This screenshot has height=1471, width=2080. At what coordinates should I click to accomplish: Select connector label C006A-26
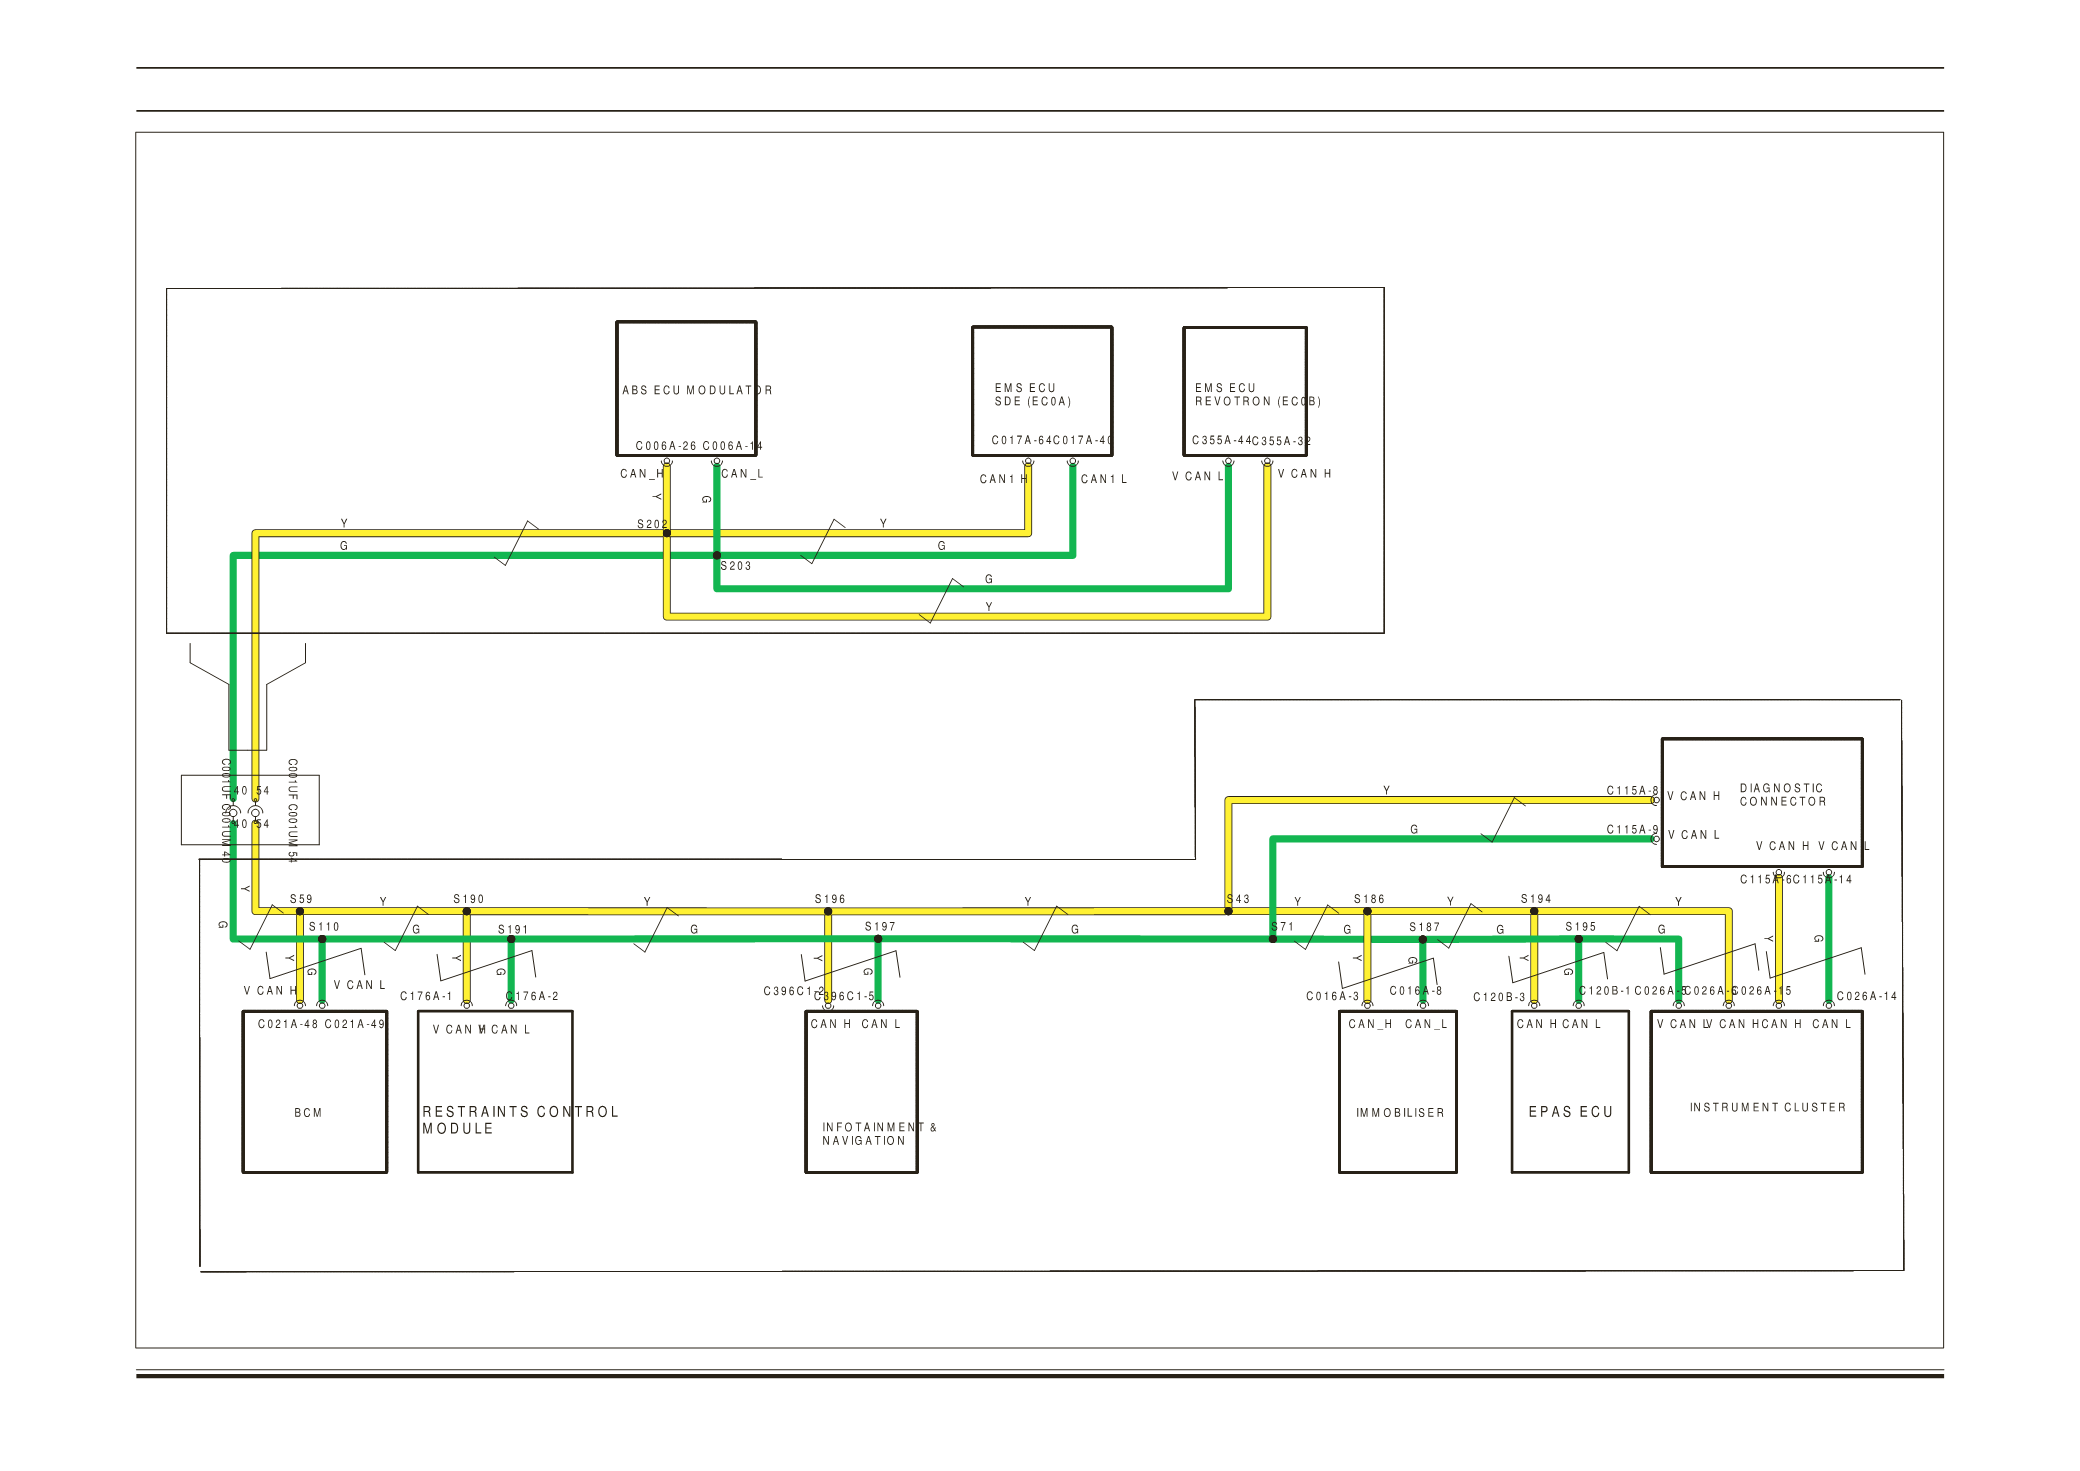pos(665,446)
